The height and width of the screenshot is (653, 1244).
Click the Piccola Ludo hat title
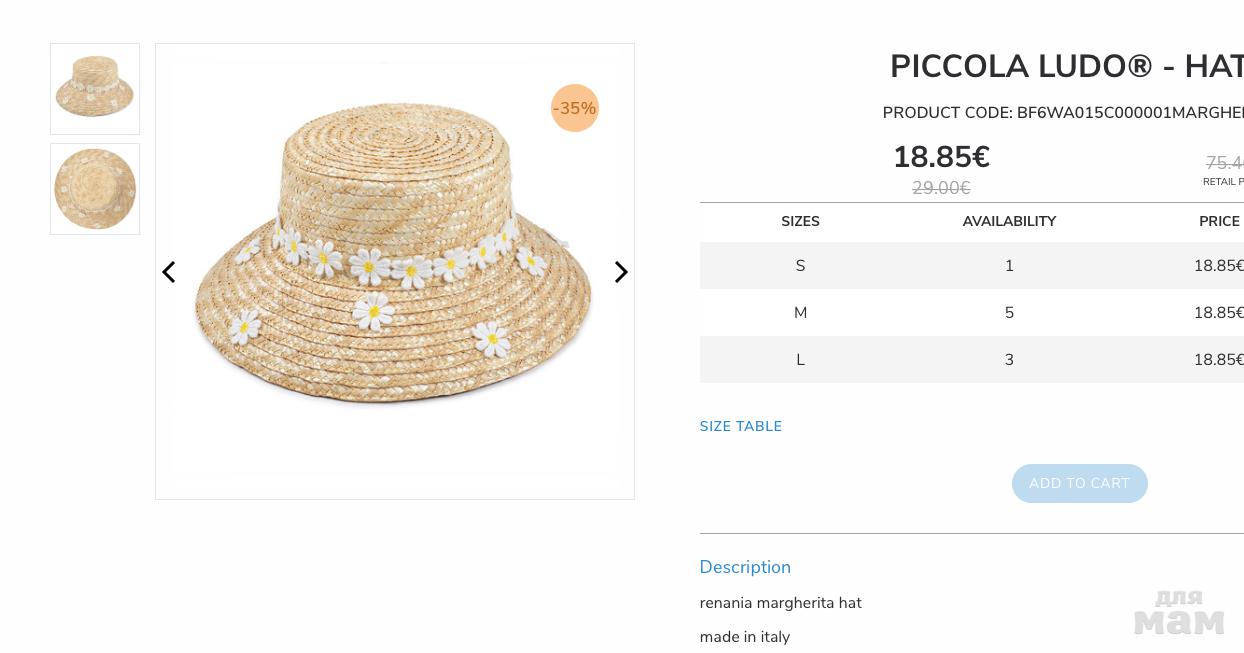coord(1066,67)
